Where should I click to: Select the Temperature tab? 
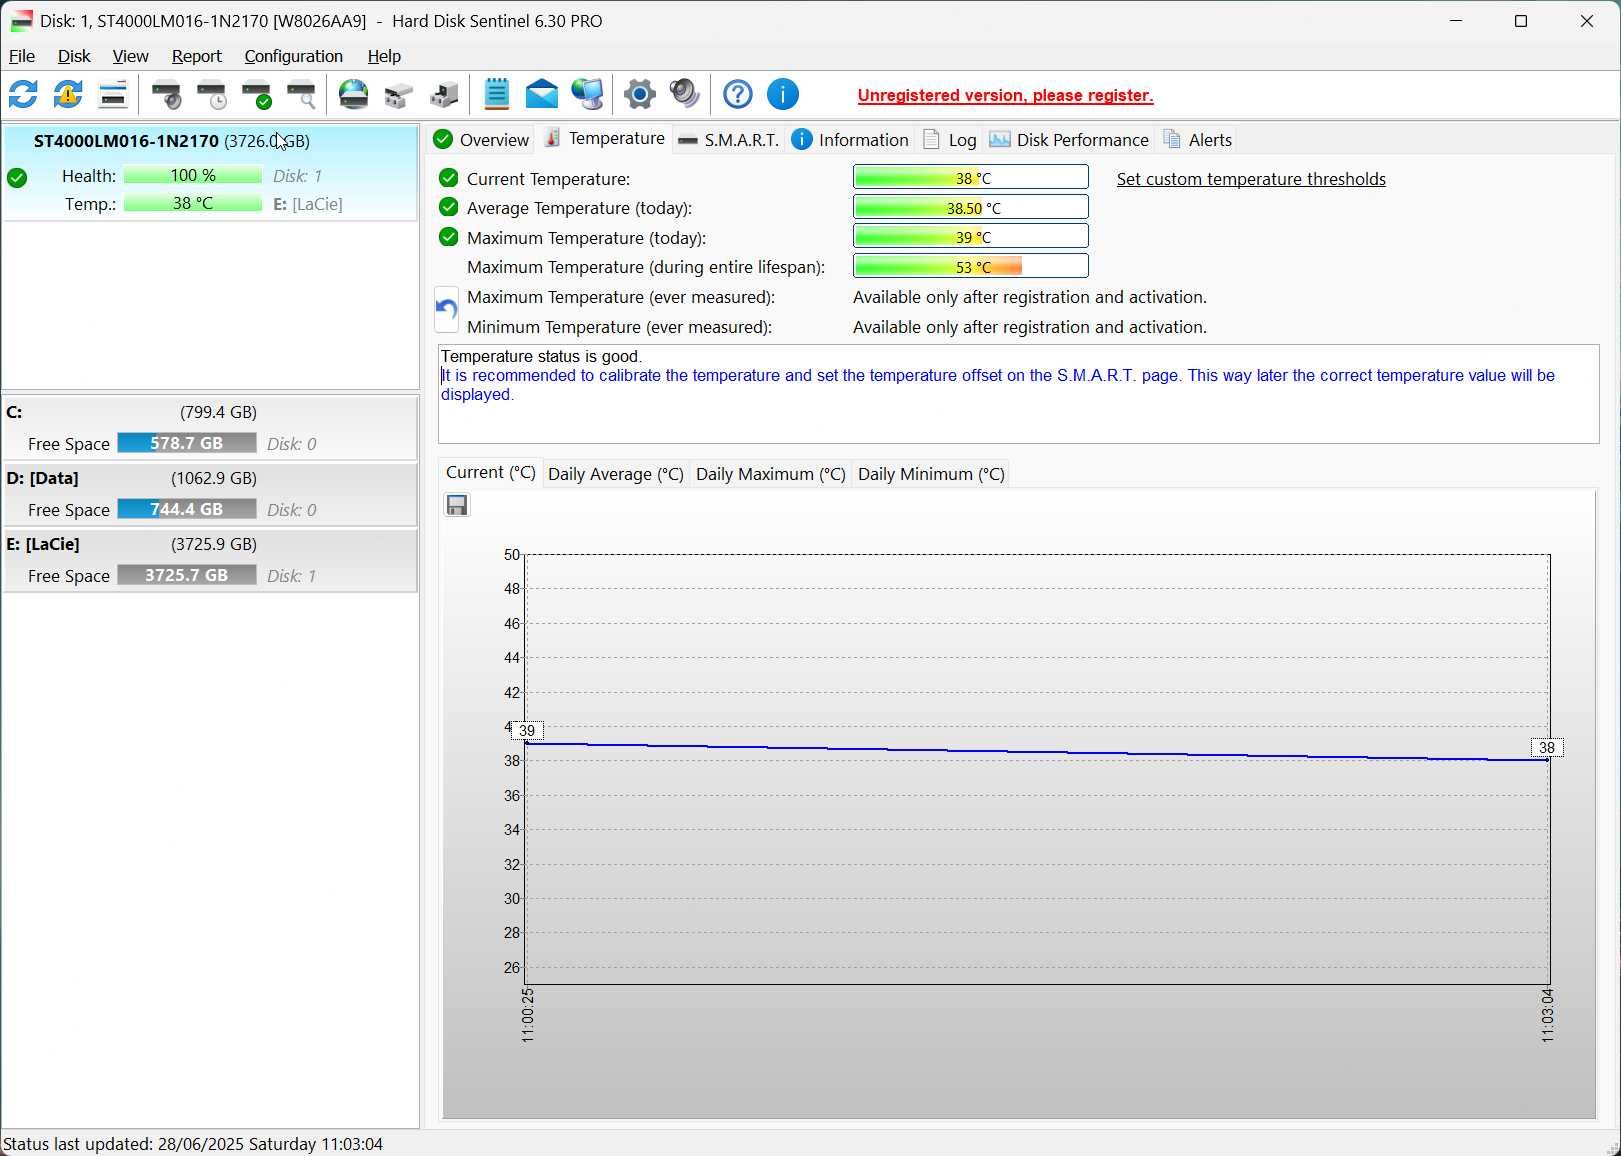[x=604, y=139]
